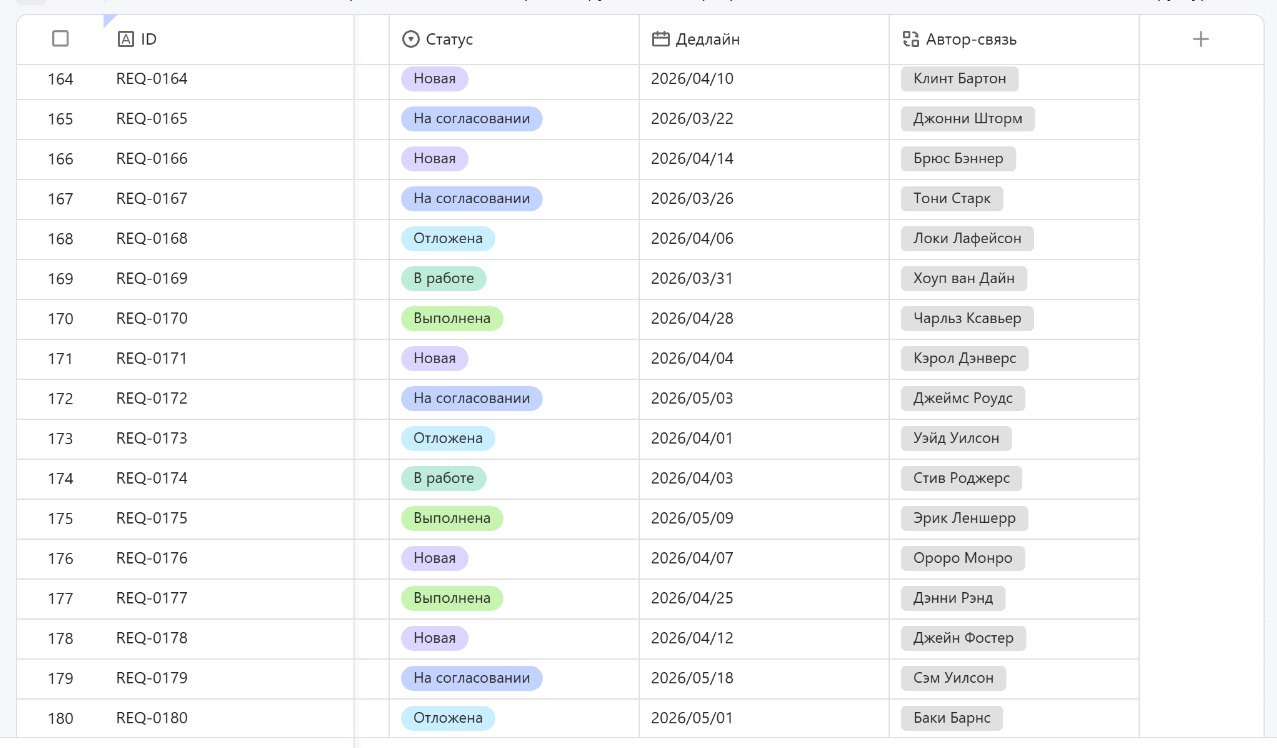
Task: Click the Статус column header
Action: coord(514,39)
